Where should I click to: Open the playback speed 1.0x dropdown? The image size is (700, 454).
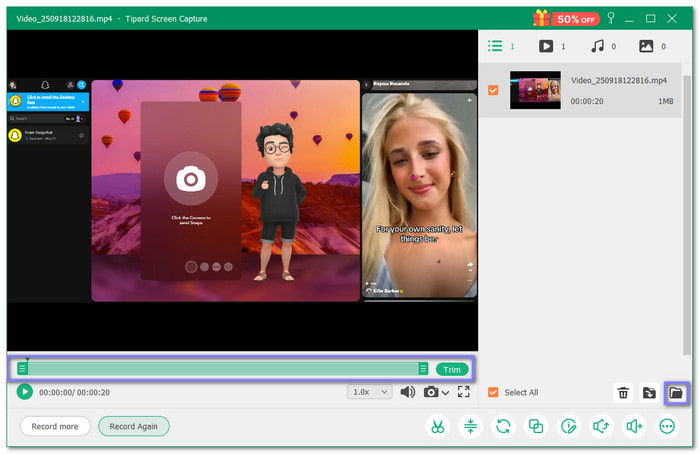[370, 392]
